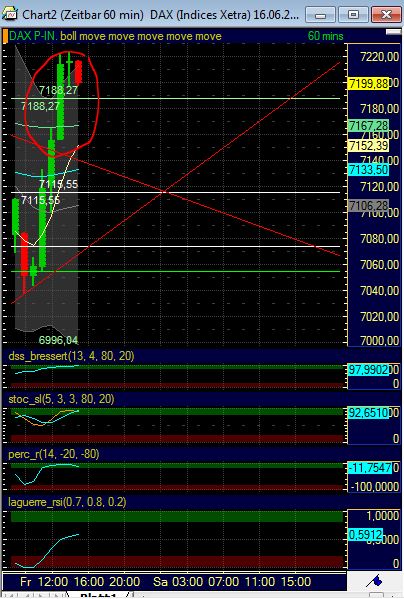Click the 7180,00 price axis label
Viewport: 404px width, 599px height.
click(x=380, y=109)
